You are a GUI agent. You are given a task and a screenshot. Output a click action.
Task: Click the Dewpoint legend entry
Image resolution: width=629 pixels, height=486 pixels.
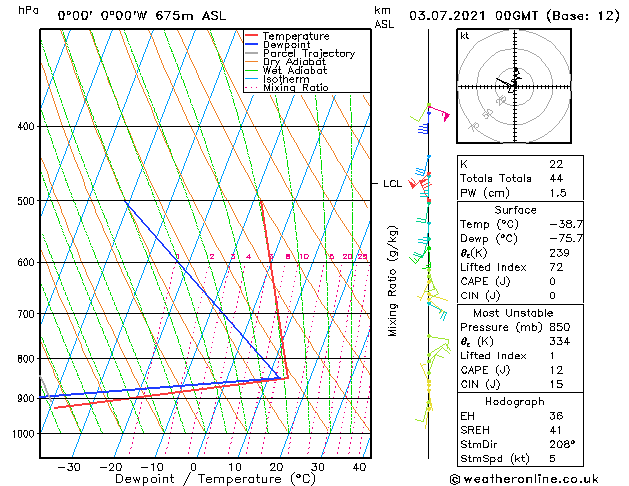[278, 45]
